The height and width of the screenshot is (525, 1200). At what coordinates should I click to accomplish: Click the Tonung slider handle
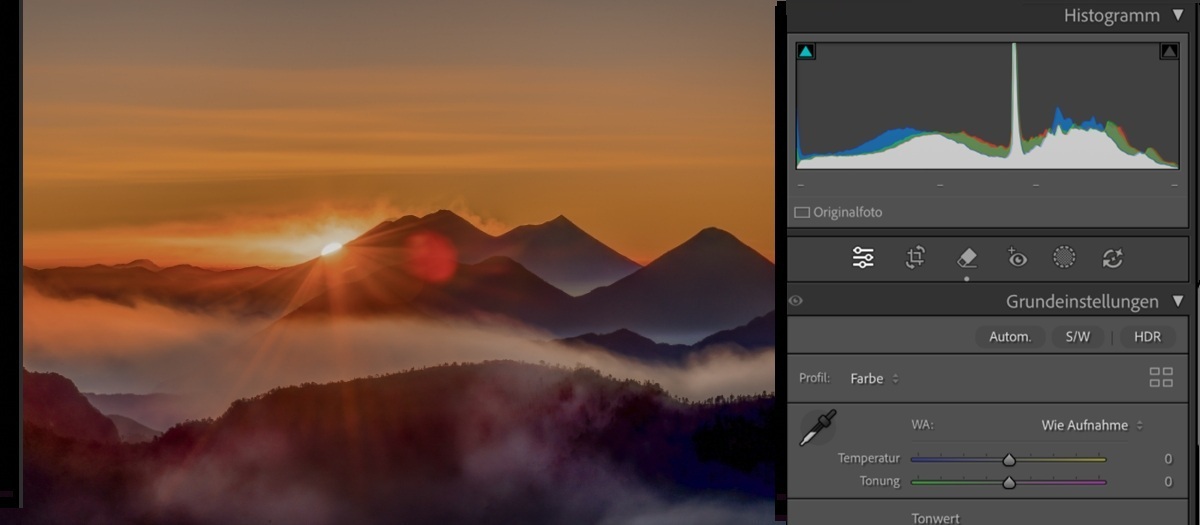click(x=1009, y=482)
